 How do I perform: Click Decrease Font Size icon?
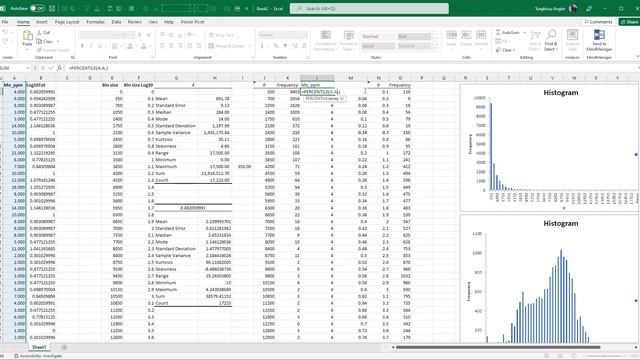point(148,35)
